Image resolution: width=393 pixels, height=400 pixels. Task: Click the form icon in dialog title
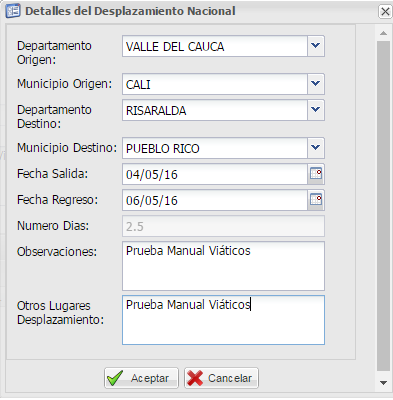(x=13, y=11)
